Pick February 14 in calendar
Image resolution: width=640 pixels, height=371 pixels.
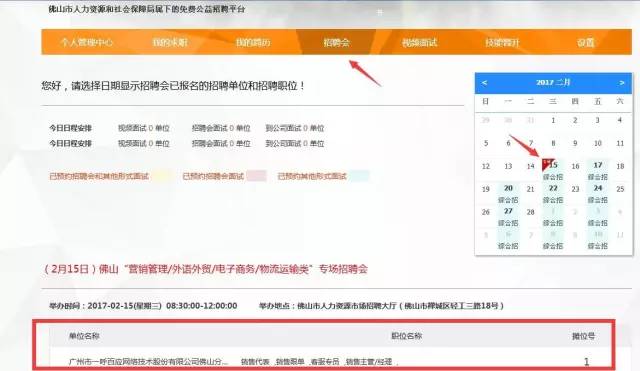(530, 167)
